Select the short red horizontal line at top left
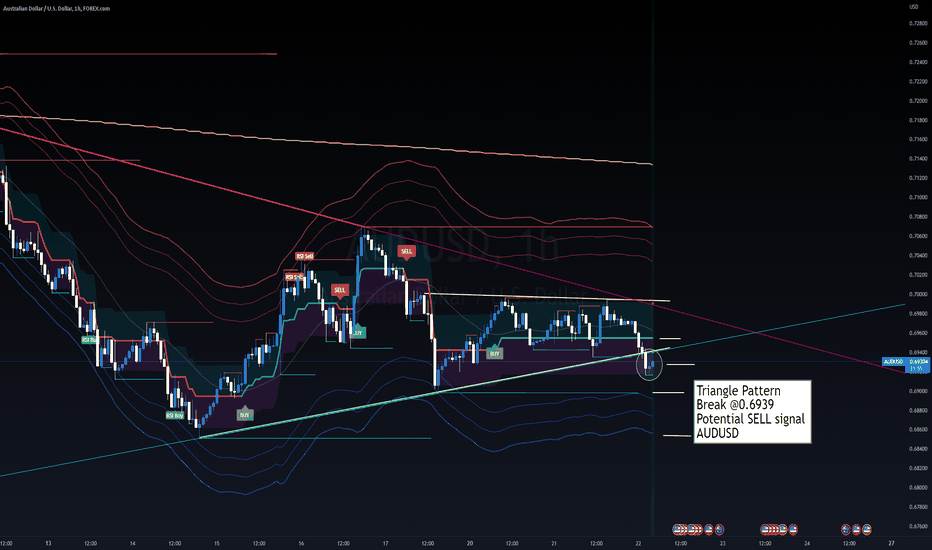The width and height of the screenshot is (932, 550). click(138, 54)
